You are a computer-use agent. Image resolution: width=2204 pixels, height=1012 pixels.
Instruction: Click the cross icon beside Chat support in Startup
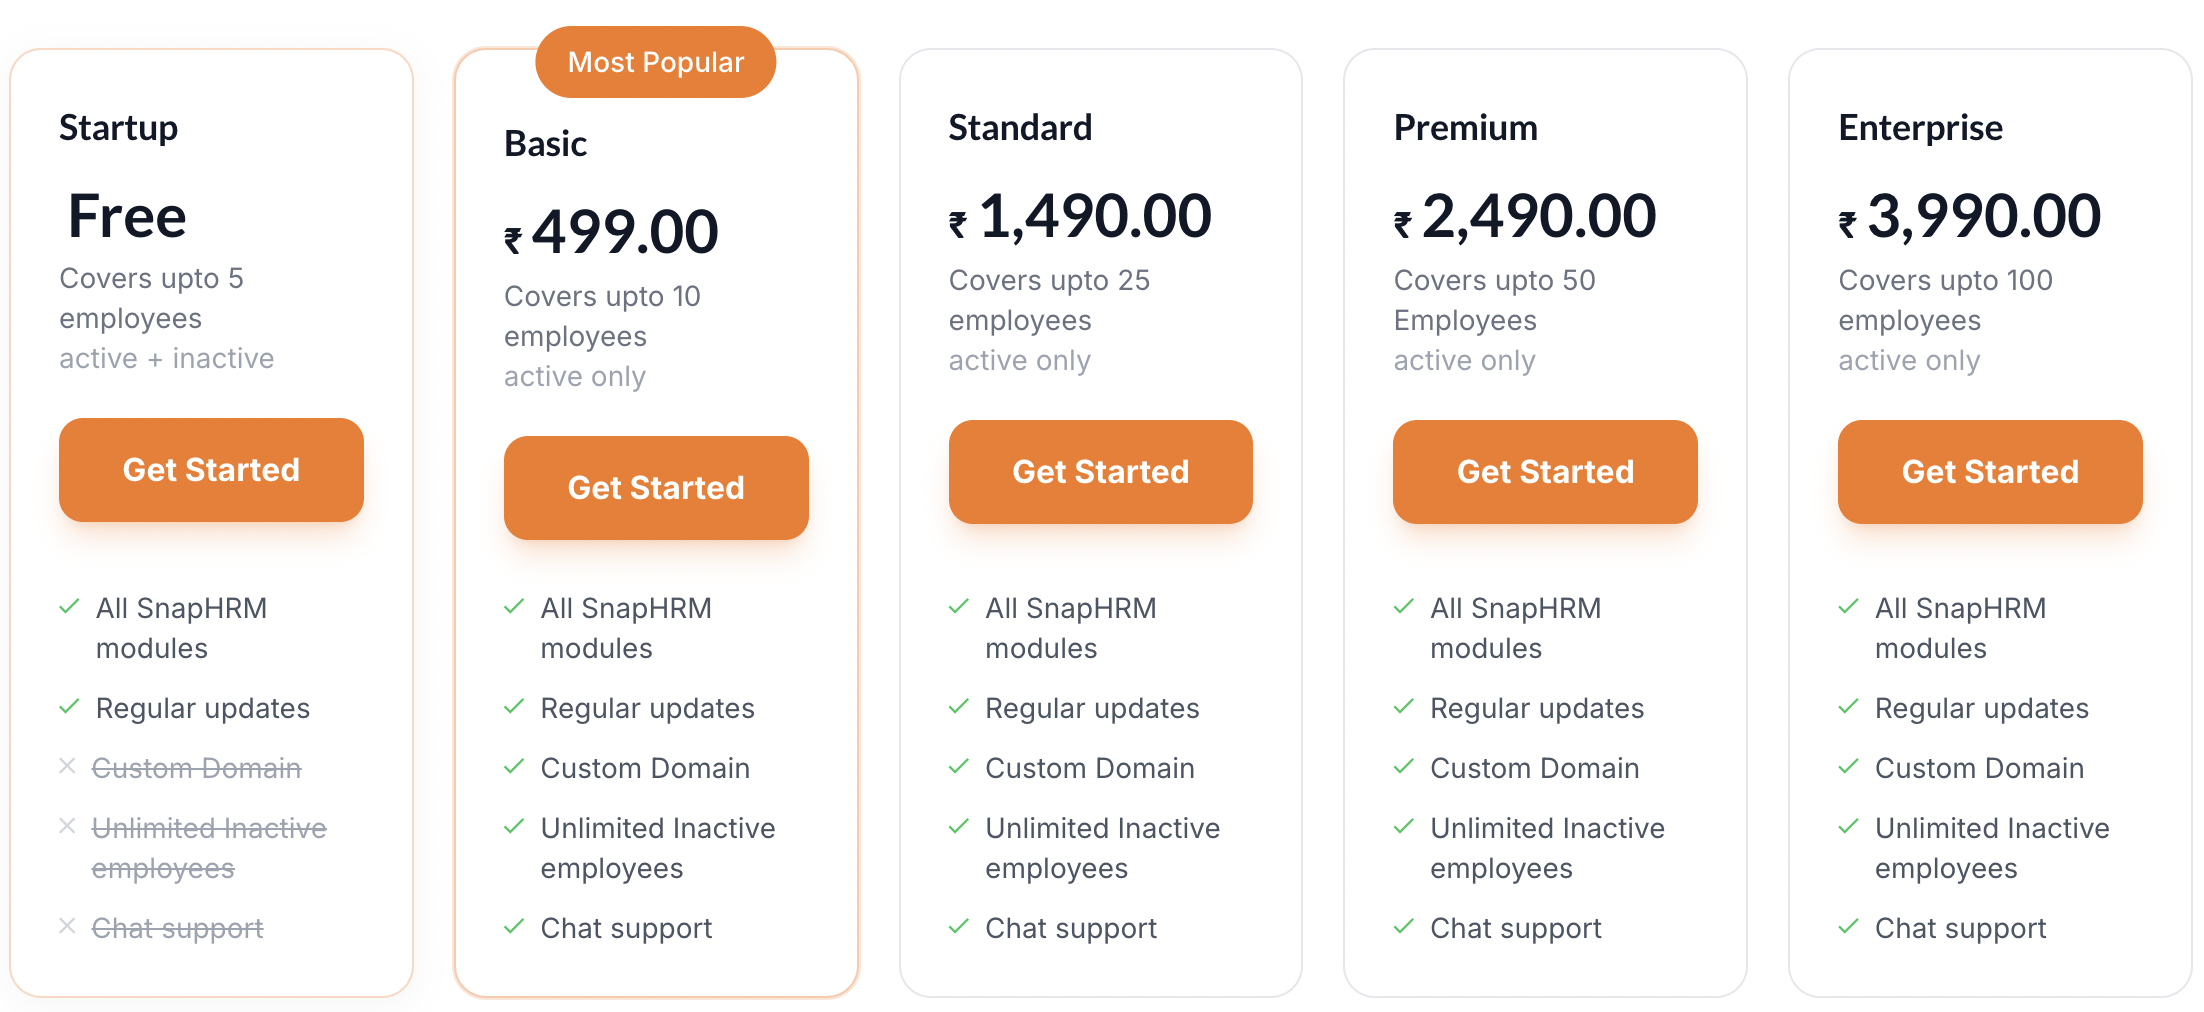click(67, 926)
